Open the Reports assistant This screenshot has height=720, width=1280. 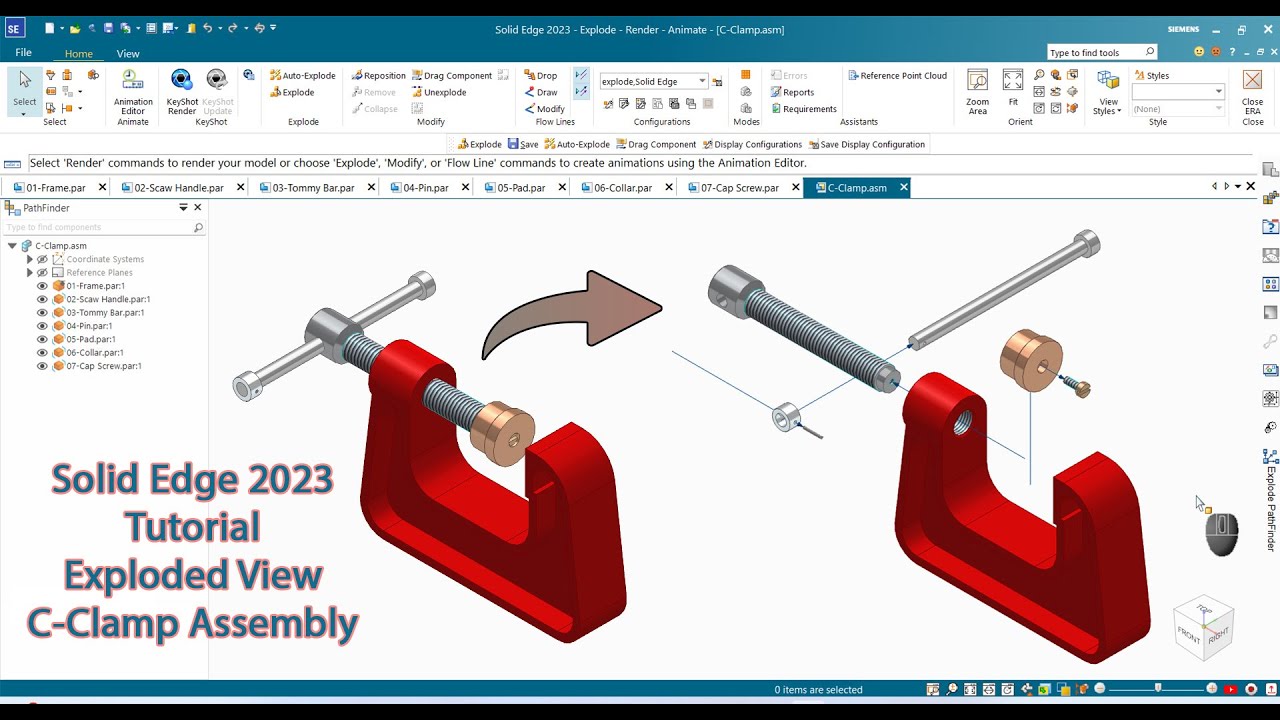click(x=792, y=92)
